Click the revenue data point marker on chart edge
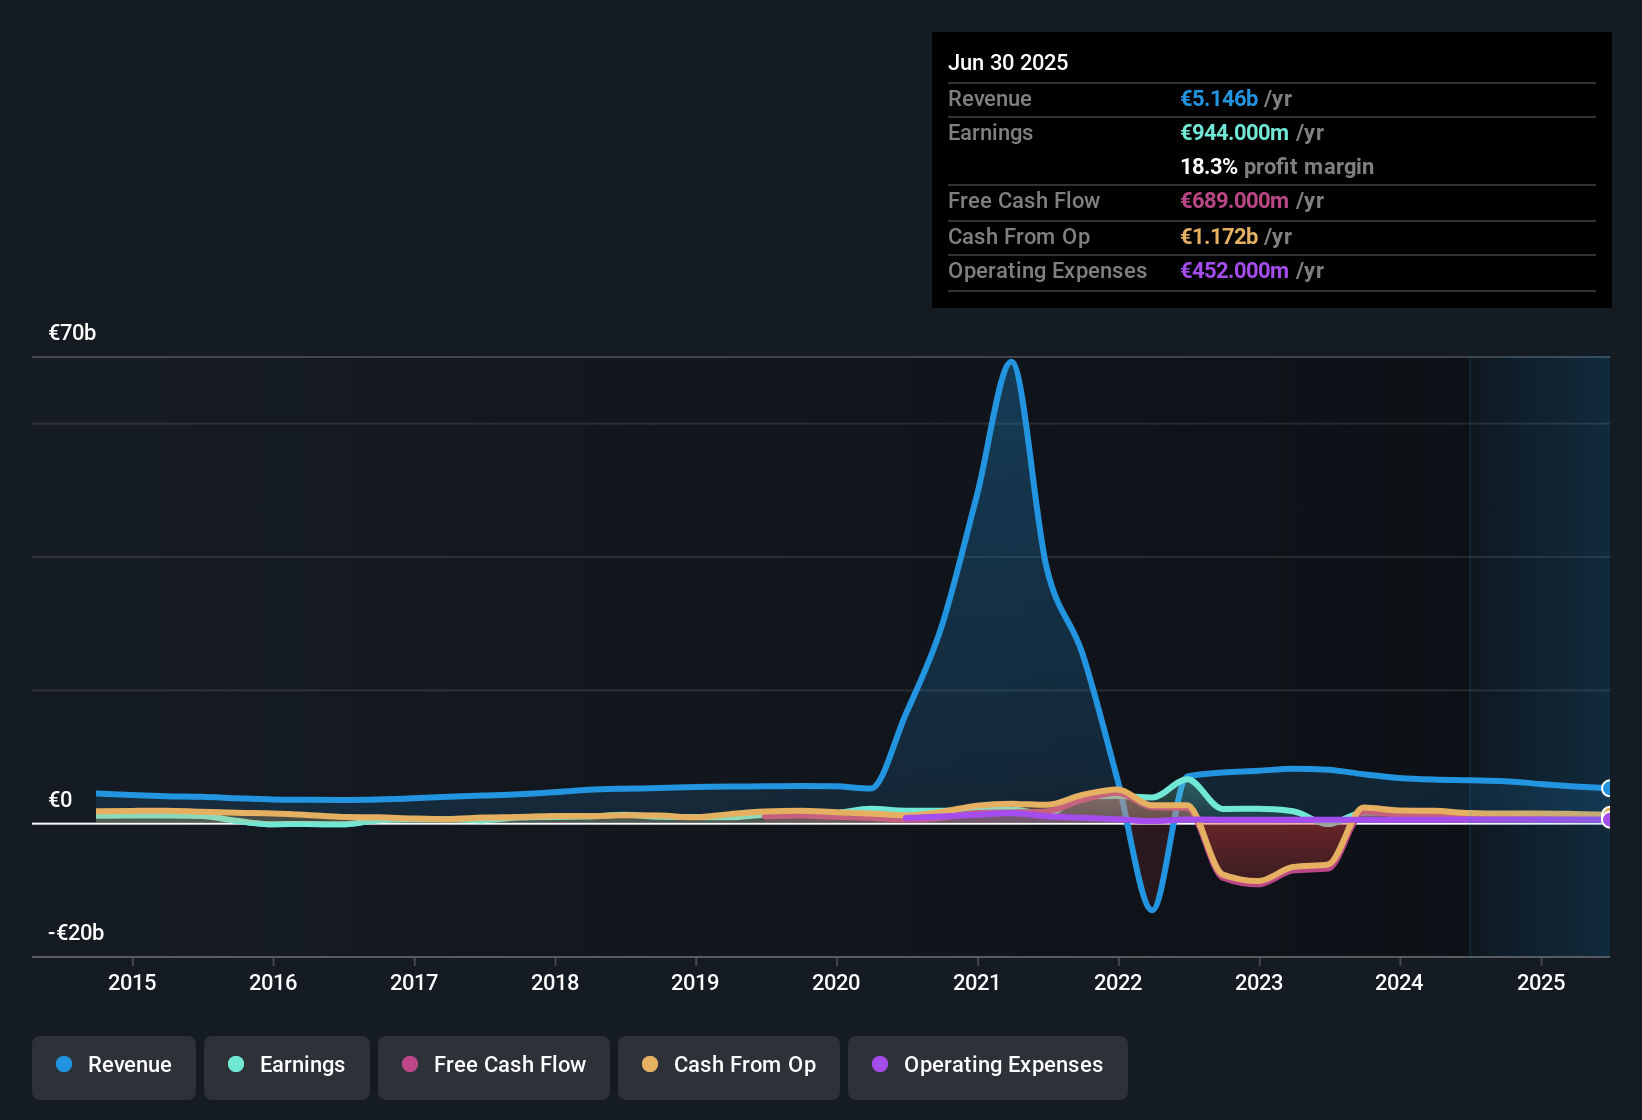The image size is (1642, 1120). coord(1608,788)
